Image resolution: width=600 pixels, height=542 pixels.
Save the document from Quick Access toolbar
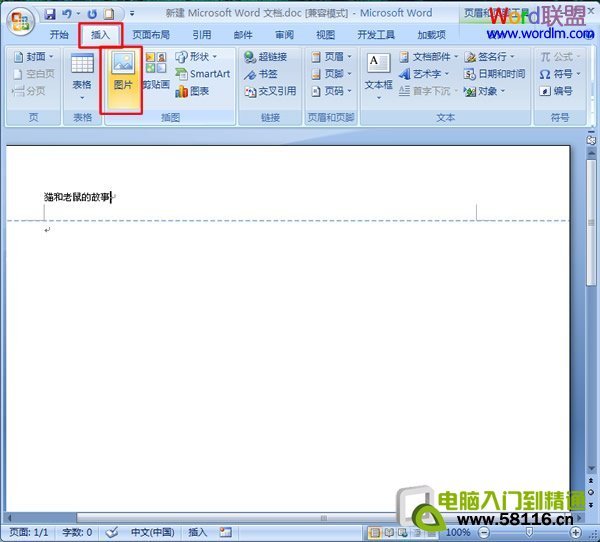[50, 15]
